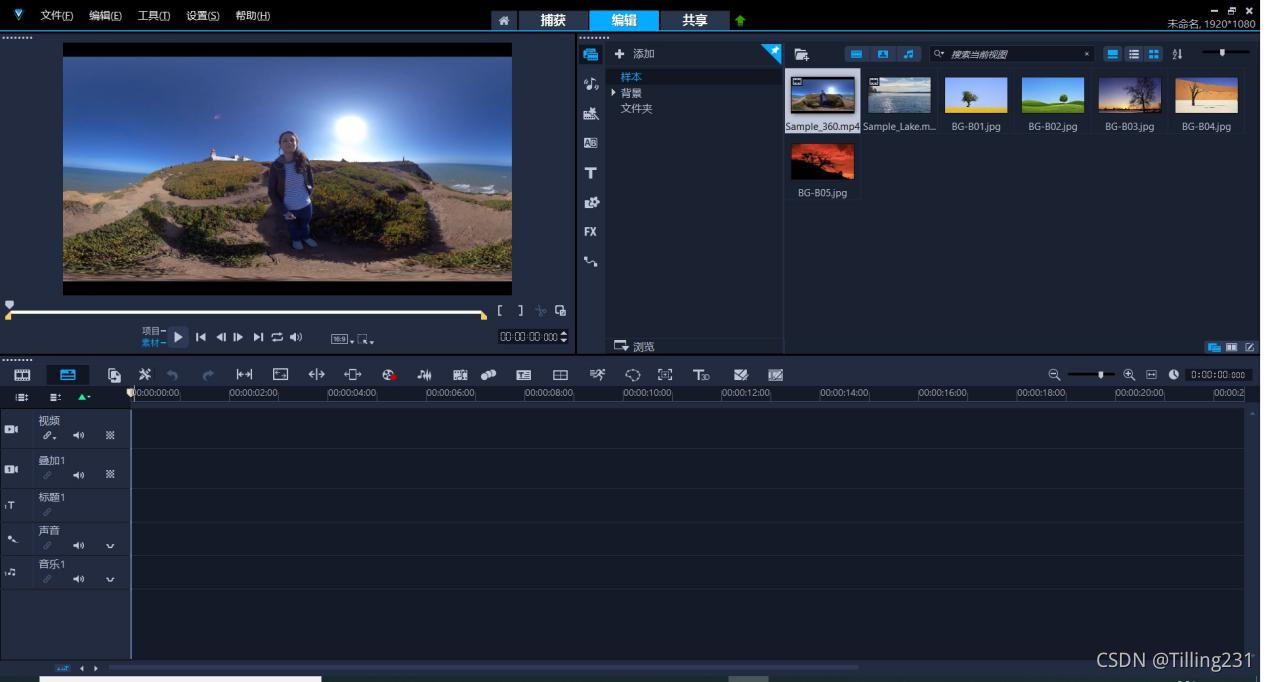
Task: Click the timeline zoom slider
Action: point(1100,375)
